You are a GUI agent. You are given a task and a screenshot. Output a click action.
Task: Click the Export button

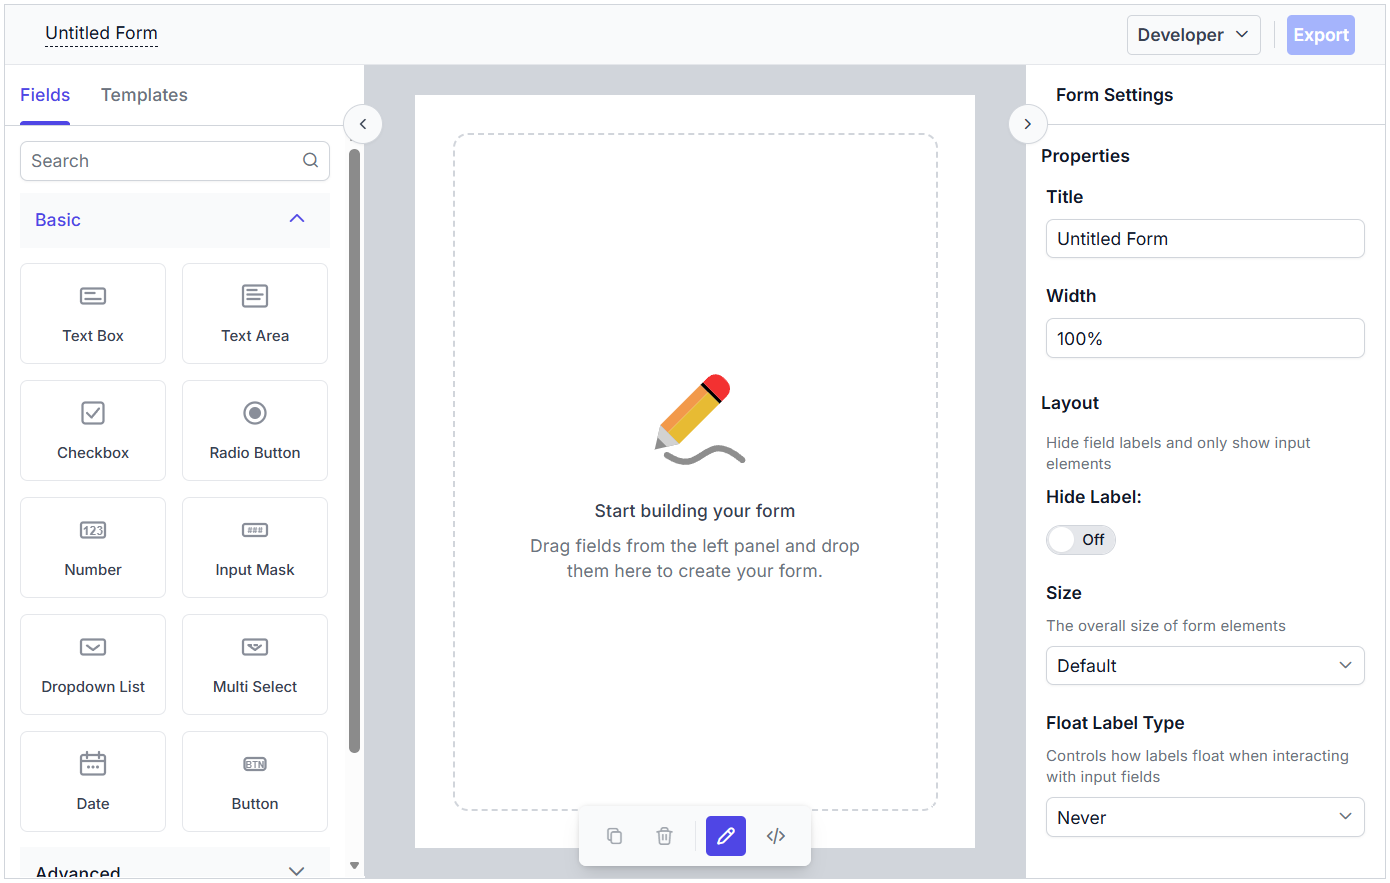point(1321,35)
